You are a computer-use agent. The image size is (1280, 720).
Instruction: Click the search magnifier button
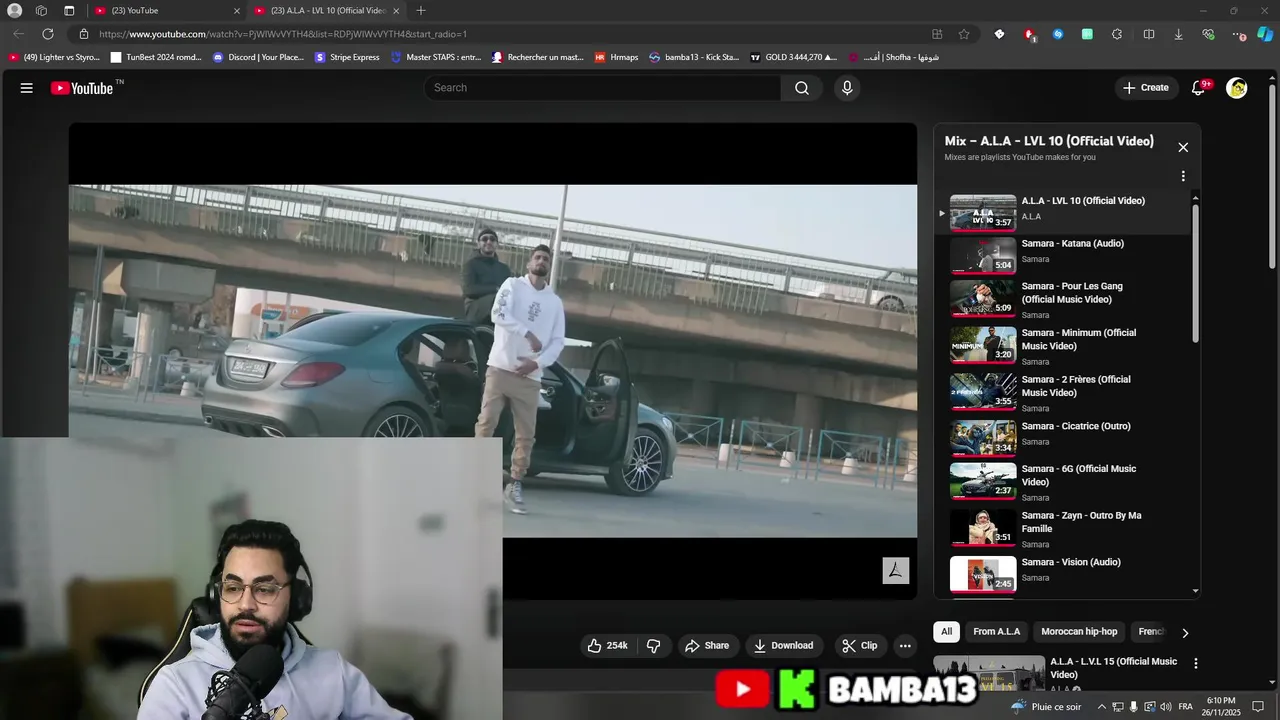pos(802,88)
